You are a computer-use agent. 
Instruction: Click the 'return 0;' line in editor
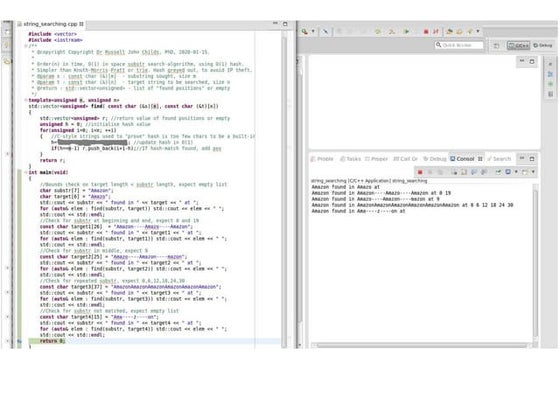coord(52,341)
